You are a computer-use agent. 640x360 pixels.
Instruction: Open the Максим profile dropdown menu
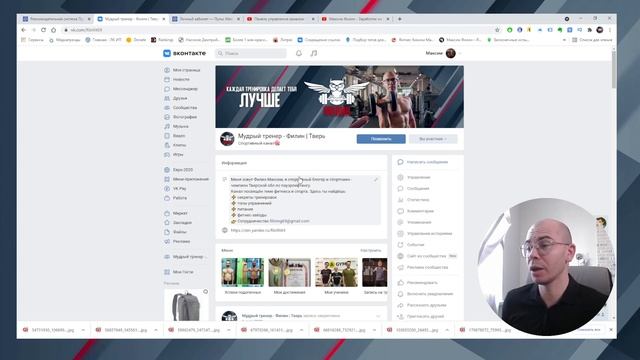click(443, 53)
